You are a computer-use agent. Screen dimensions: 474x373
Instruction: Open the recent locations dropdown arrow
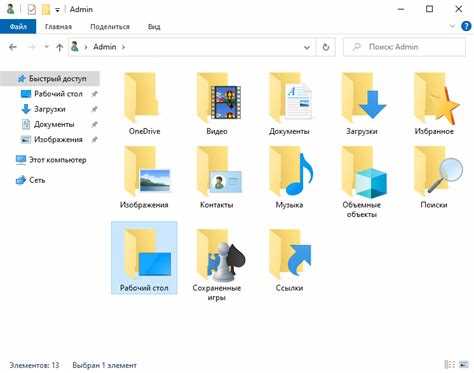(x=46, y=47)
